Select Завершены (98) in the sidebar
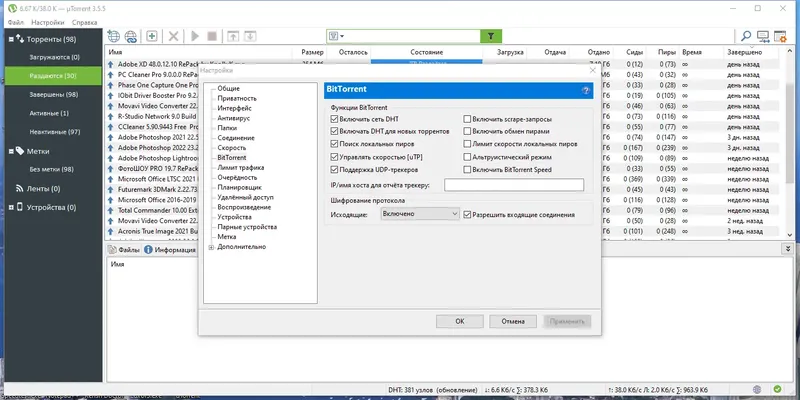Screen dimensions: 800x400 54,94
